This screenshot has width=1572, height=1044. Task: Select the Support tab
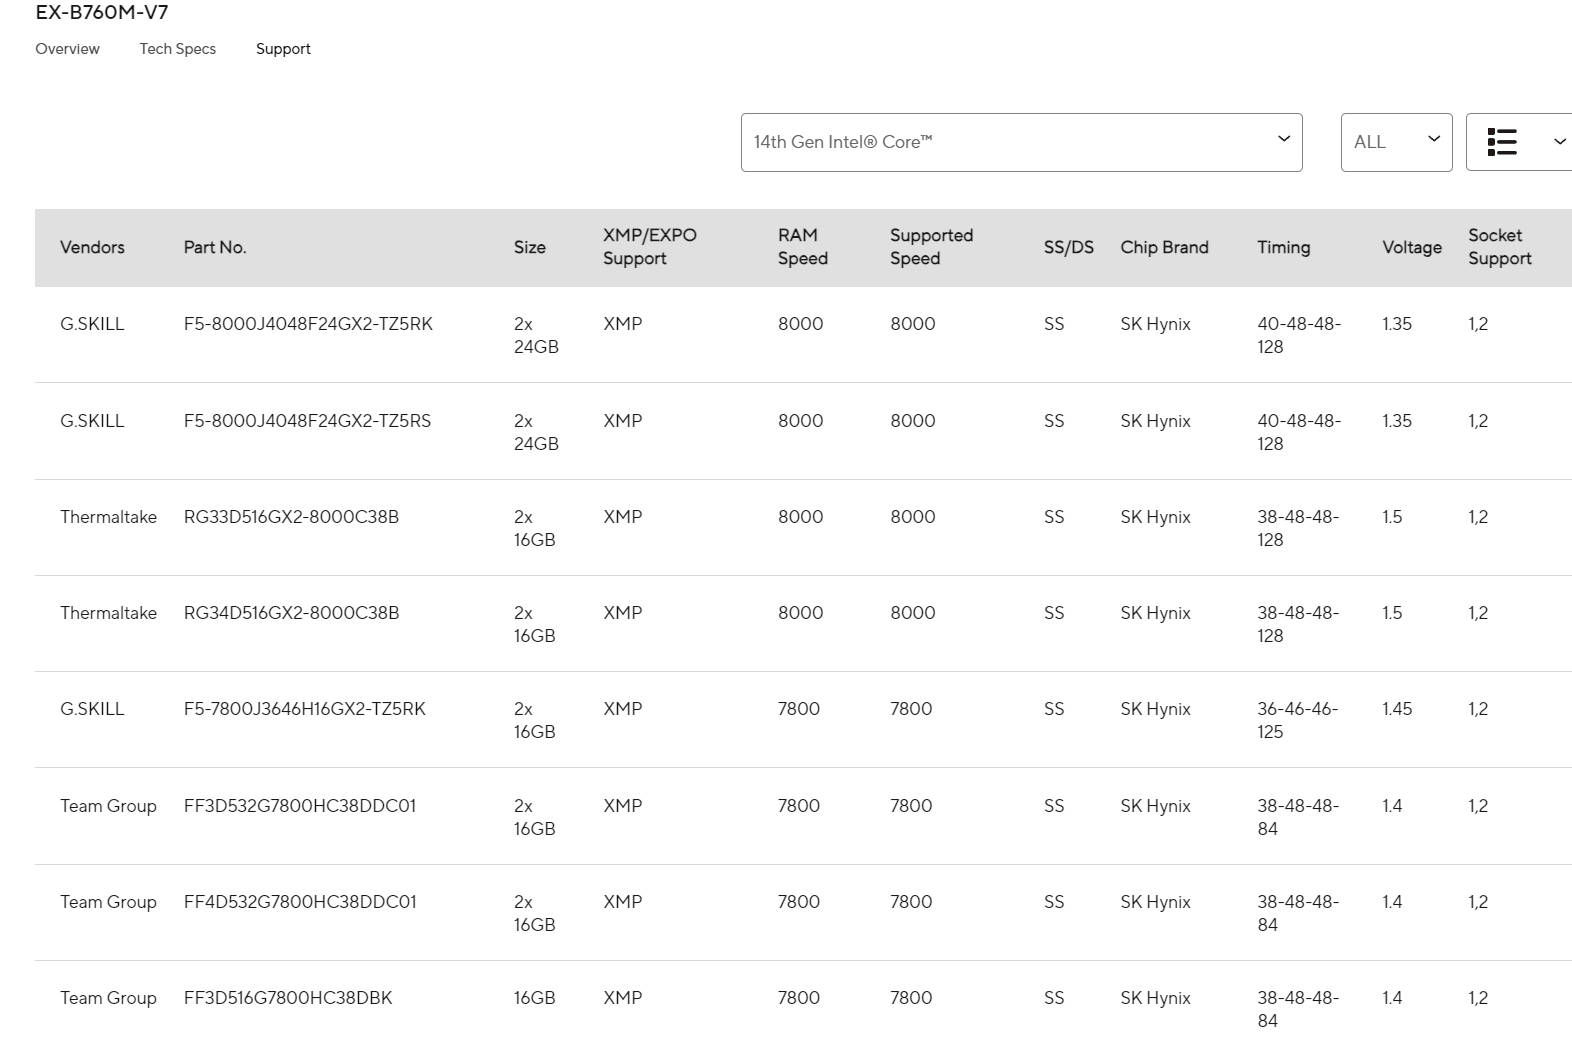[283, 49]
